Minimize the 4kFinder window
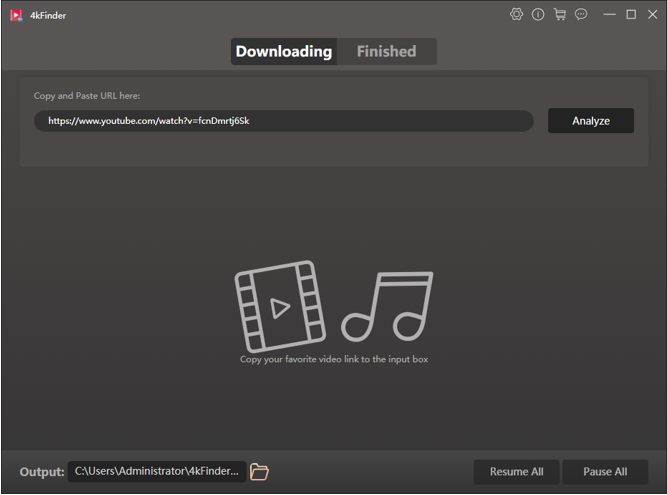667x495 pixels. [x=609, y=15]
